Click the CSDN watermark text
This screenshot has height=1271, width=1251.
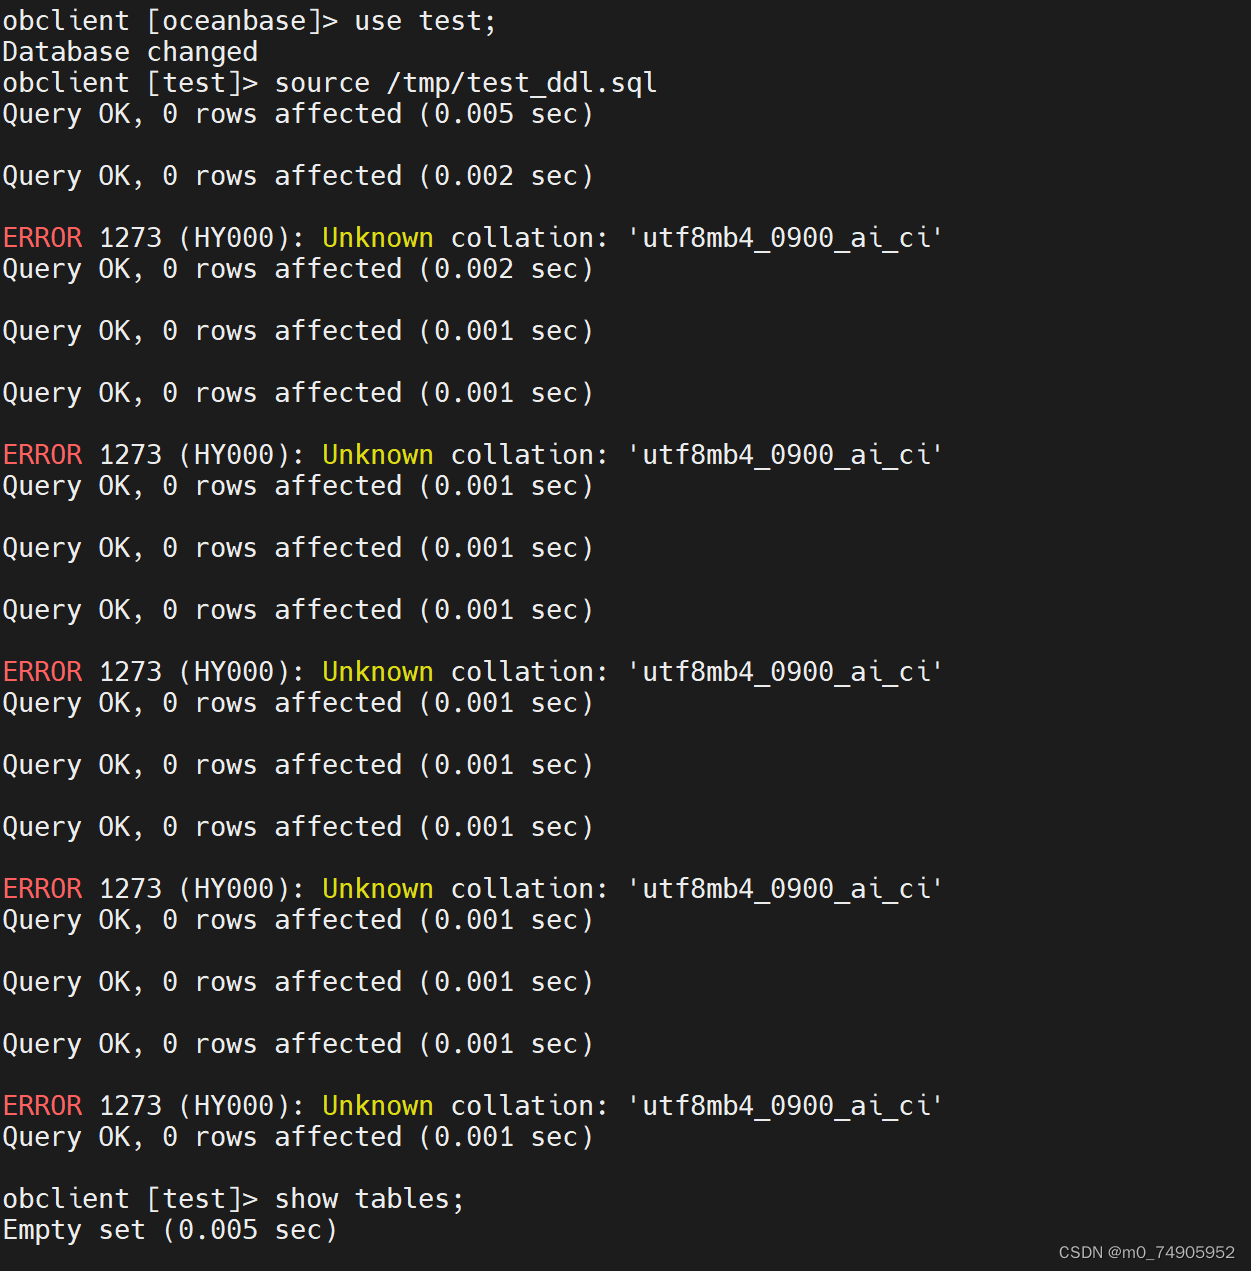coord(1080,1252)
